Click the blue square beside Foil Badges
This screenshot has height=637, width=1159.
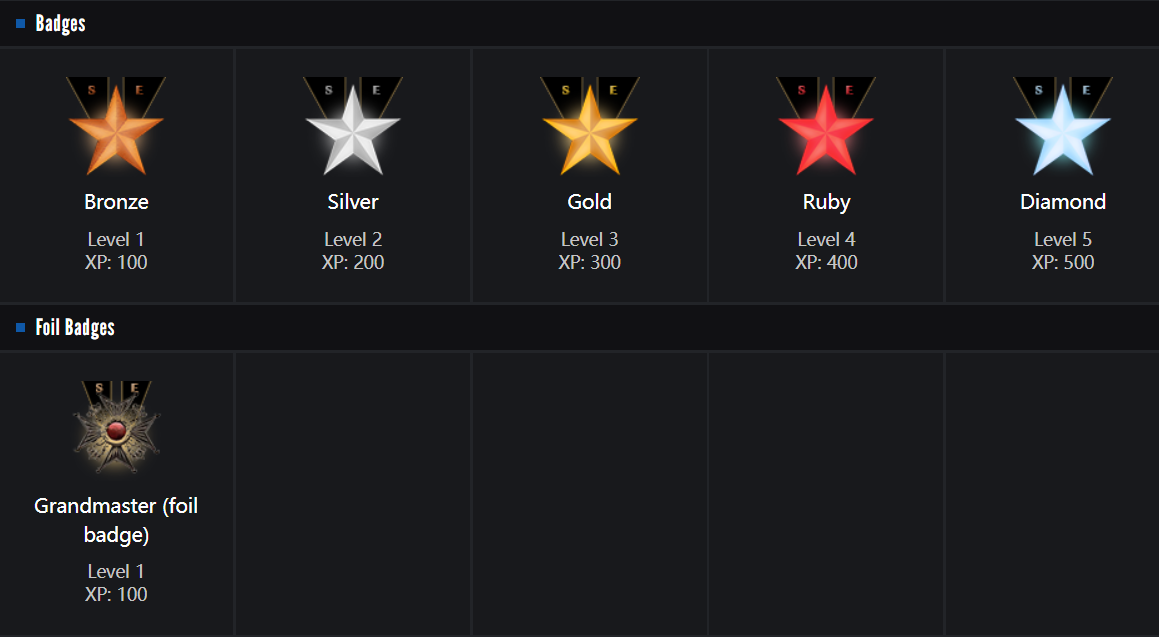click(20, 328)
